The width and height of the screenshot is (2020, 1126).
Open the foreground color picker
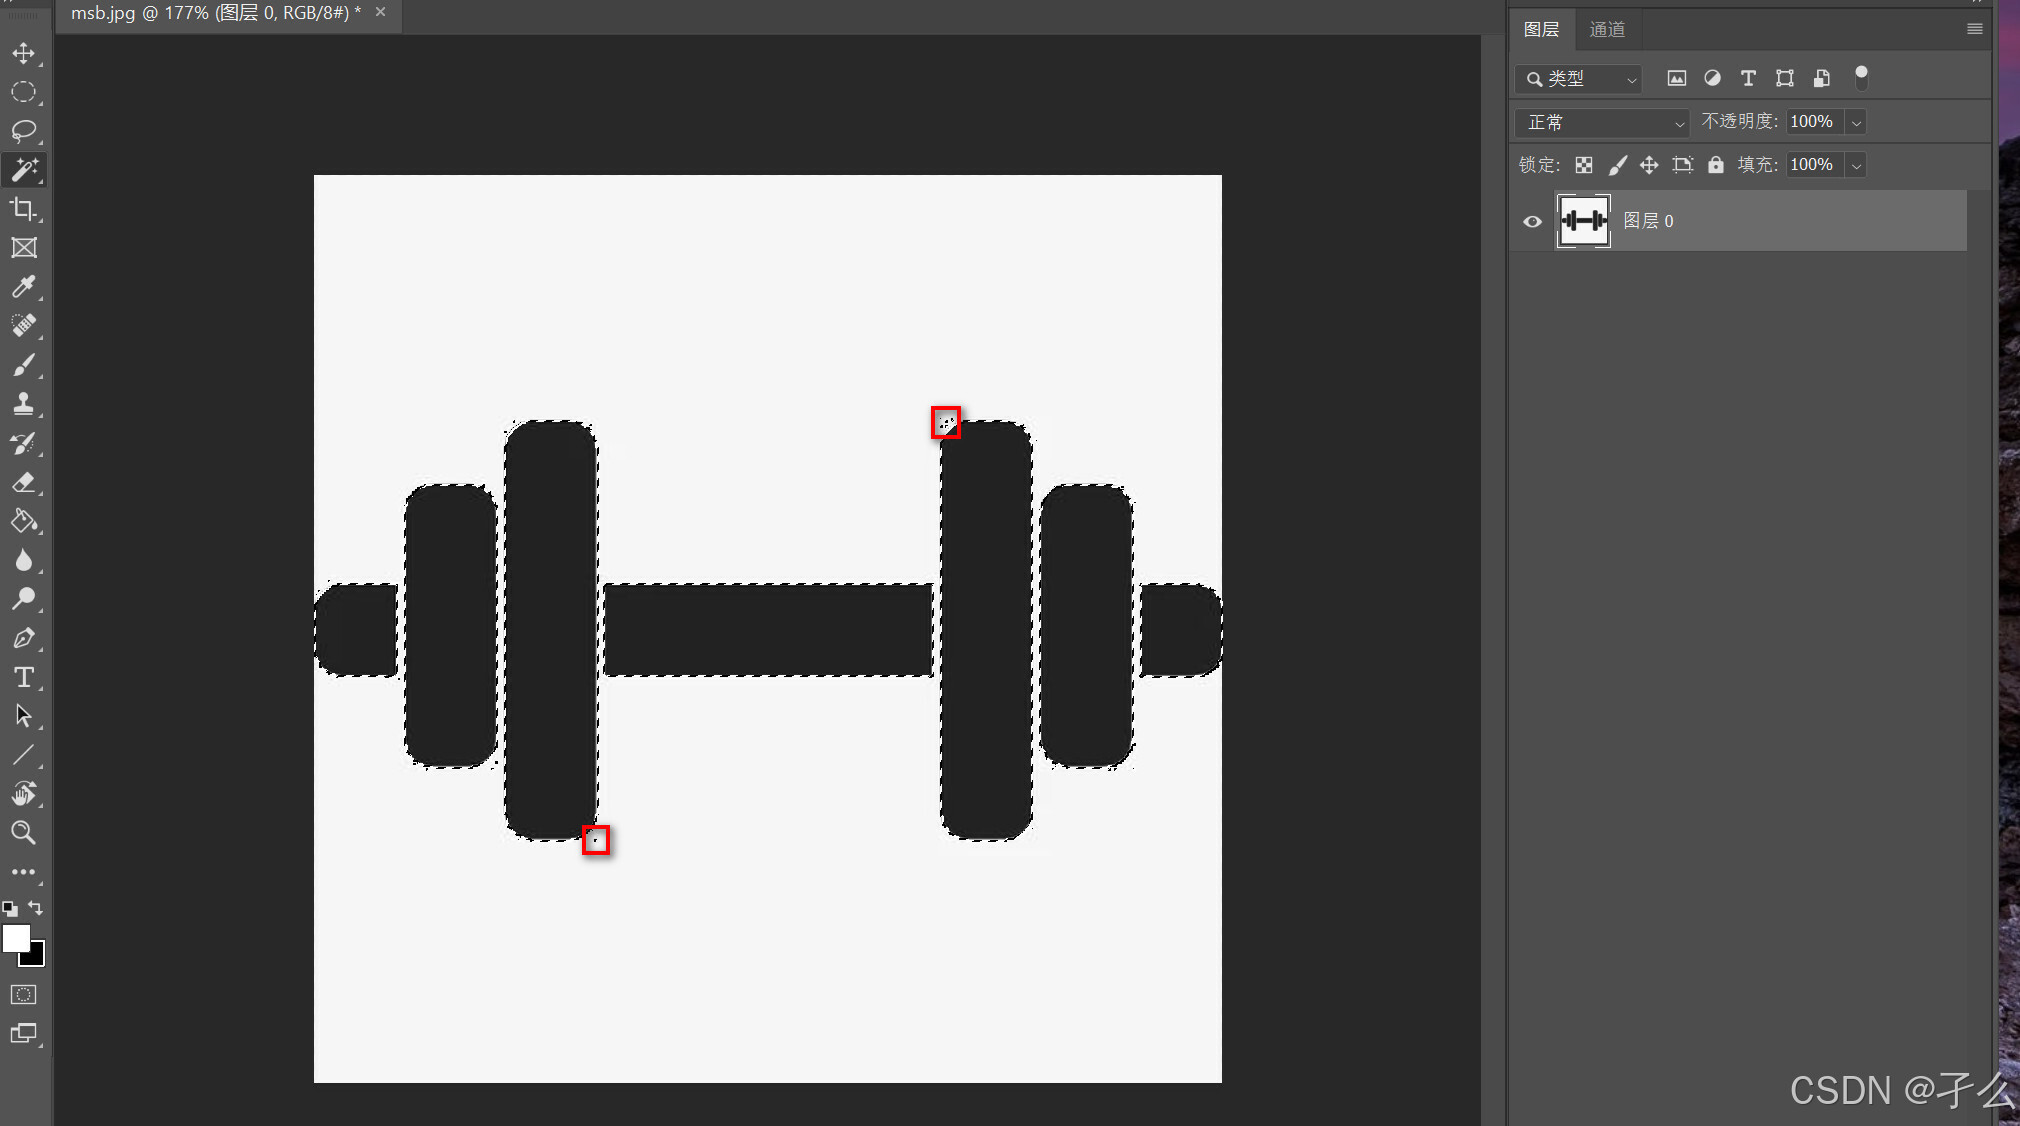point(15,938)
